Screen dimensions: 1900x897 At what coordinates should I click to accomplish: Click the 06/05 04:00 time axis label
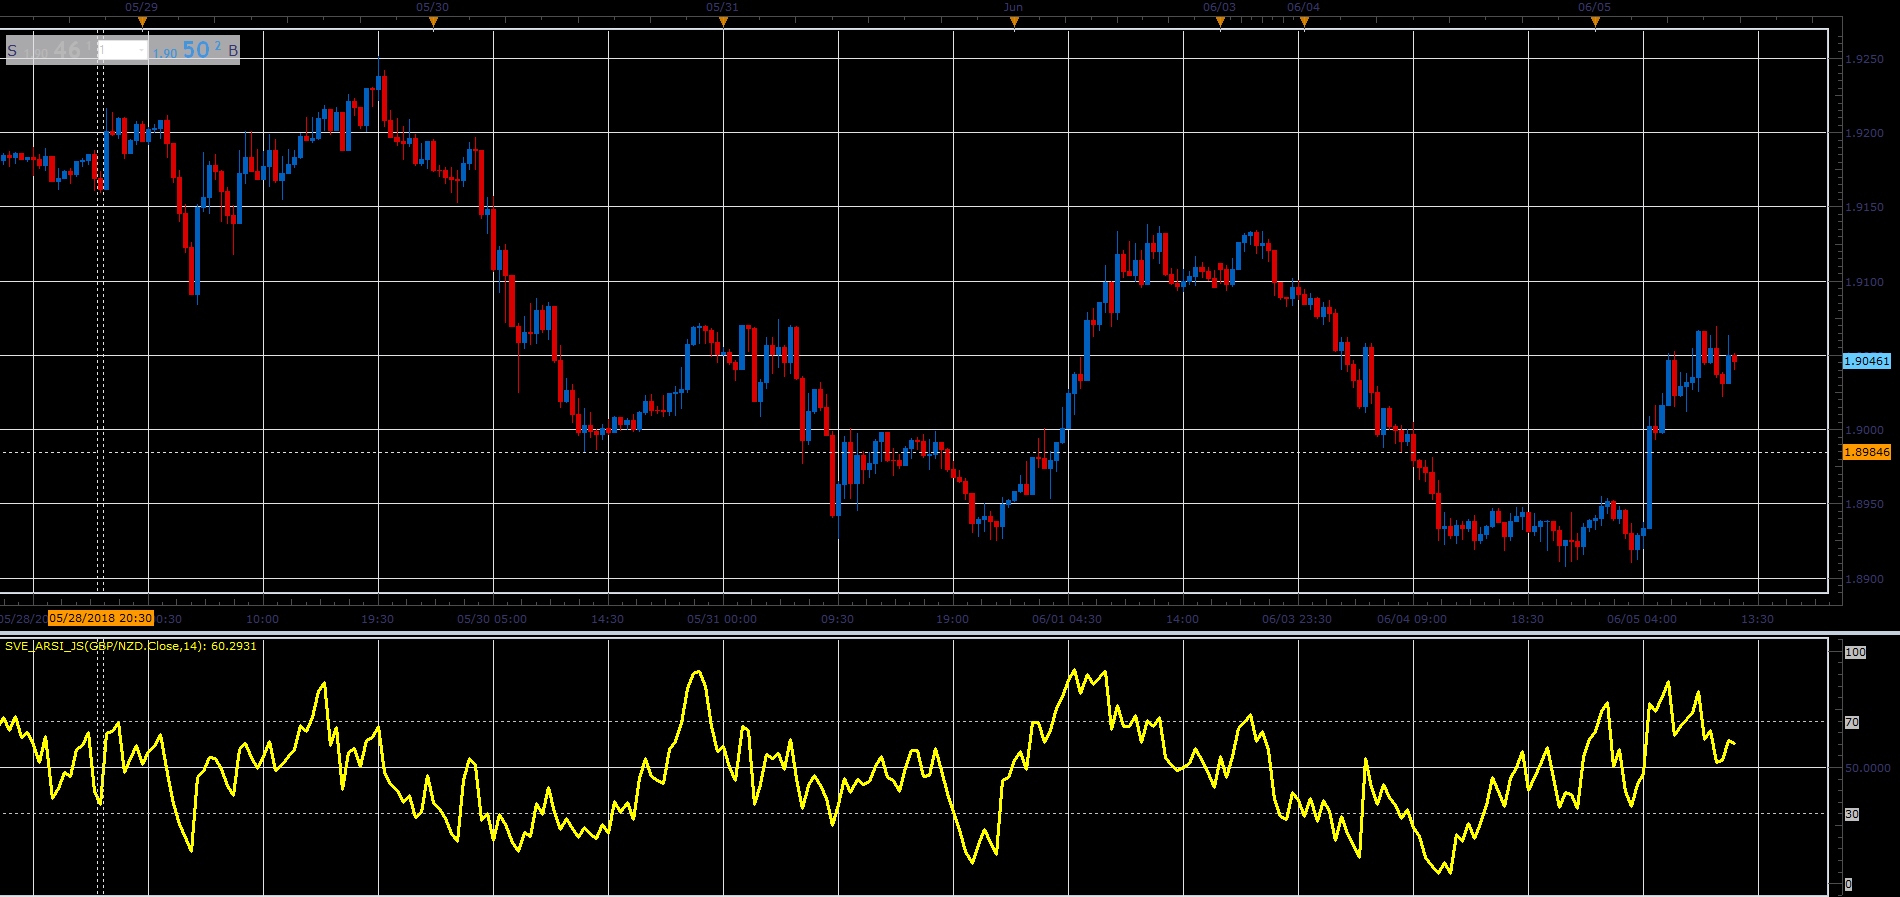click(1642, 619)
